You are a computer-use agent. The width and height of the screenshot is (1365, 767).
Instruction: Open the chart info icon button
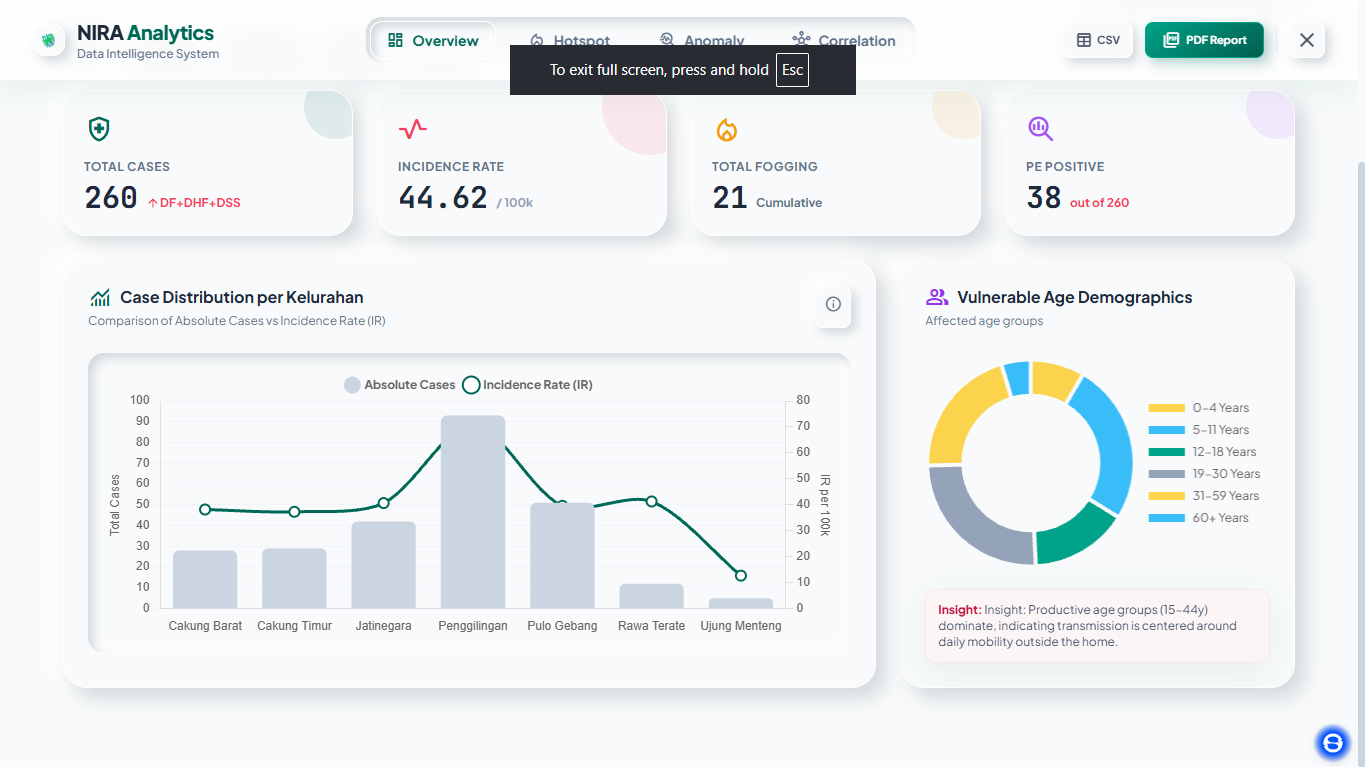[x=833, y=304]
